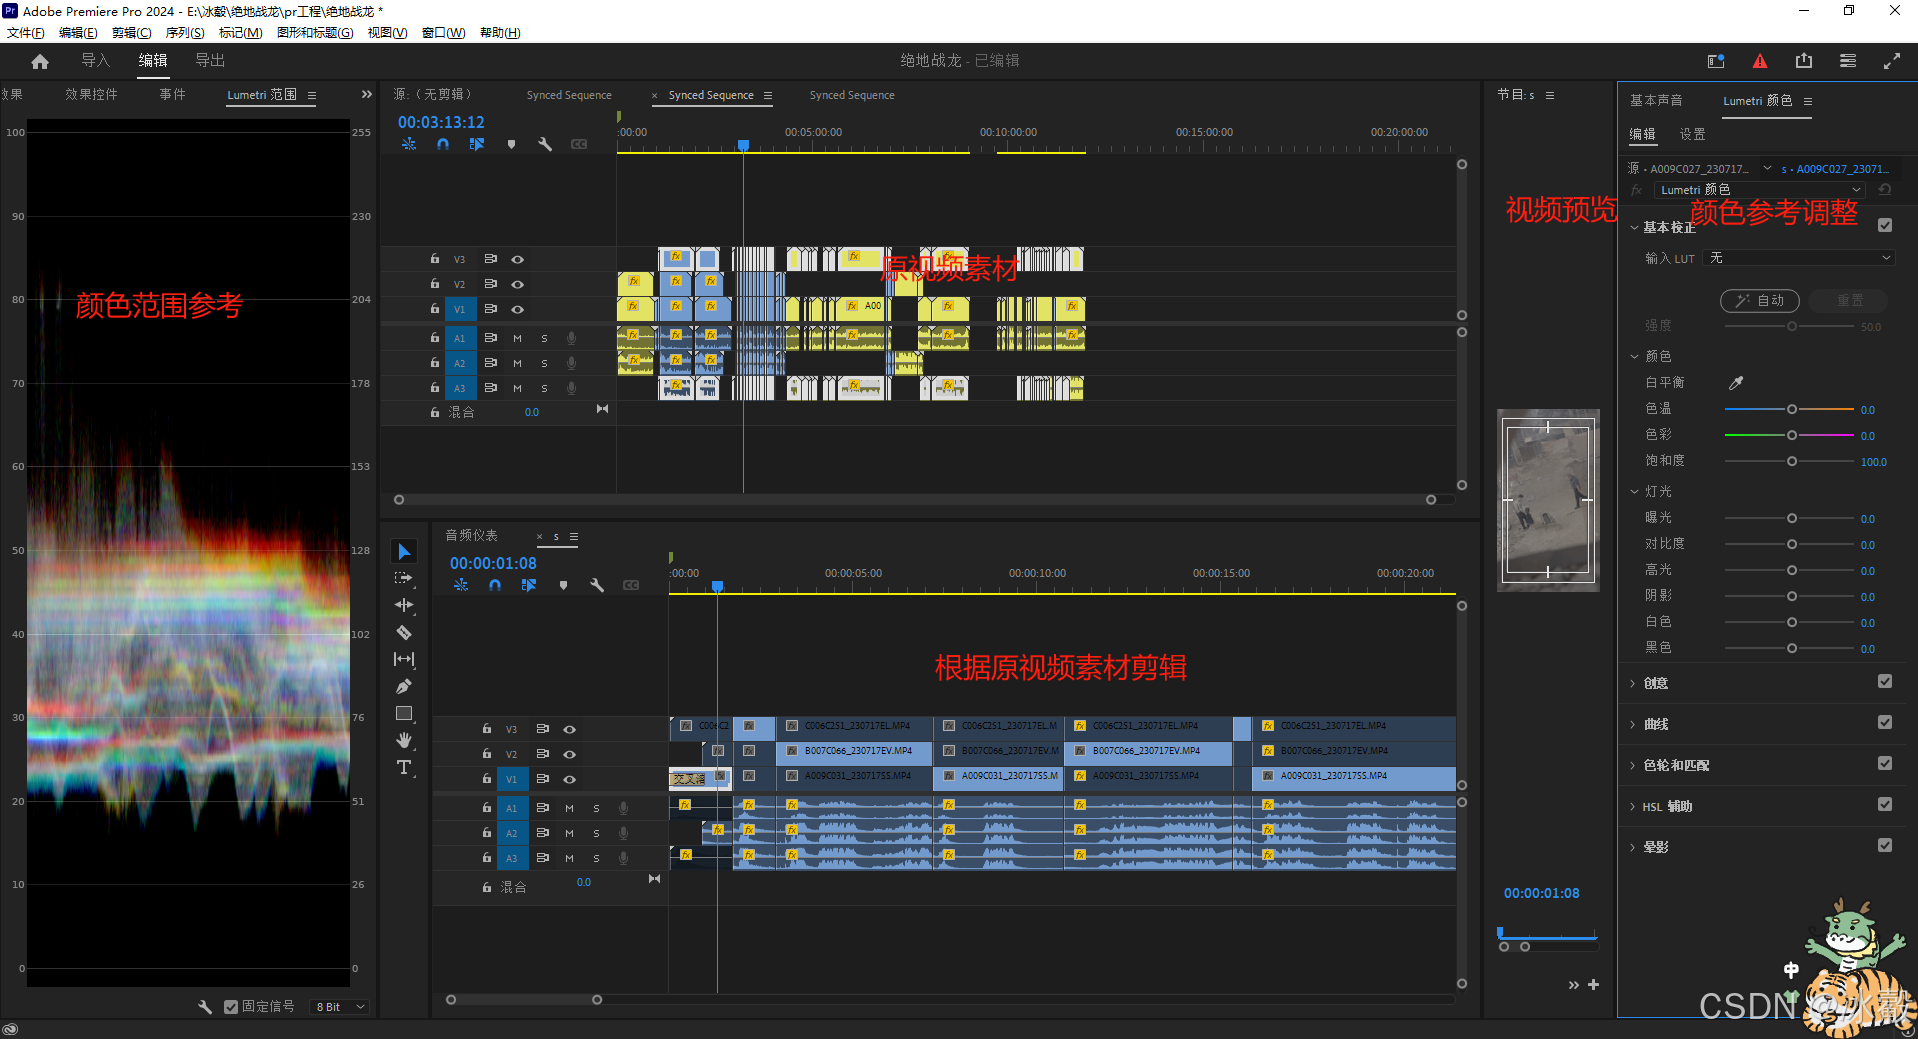The width and height of the screenshot is (1918, 1039).
Task: Expand the HSL Secondary section
Action: coord(1633,807)
